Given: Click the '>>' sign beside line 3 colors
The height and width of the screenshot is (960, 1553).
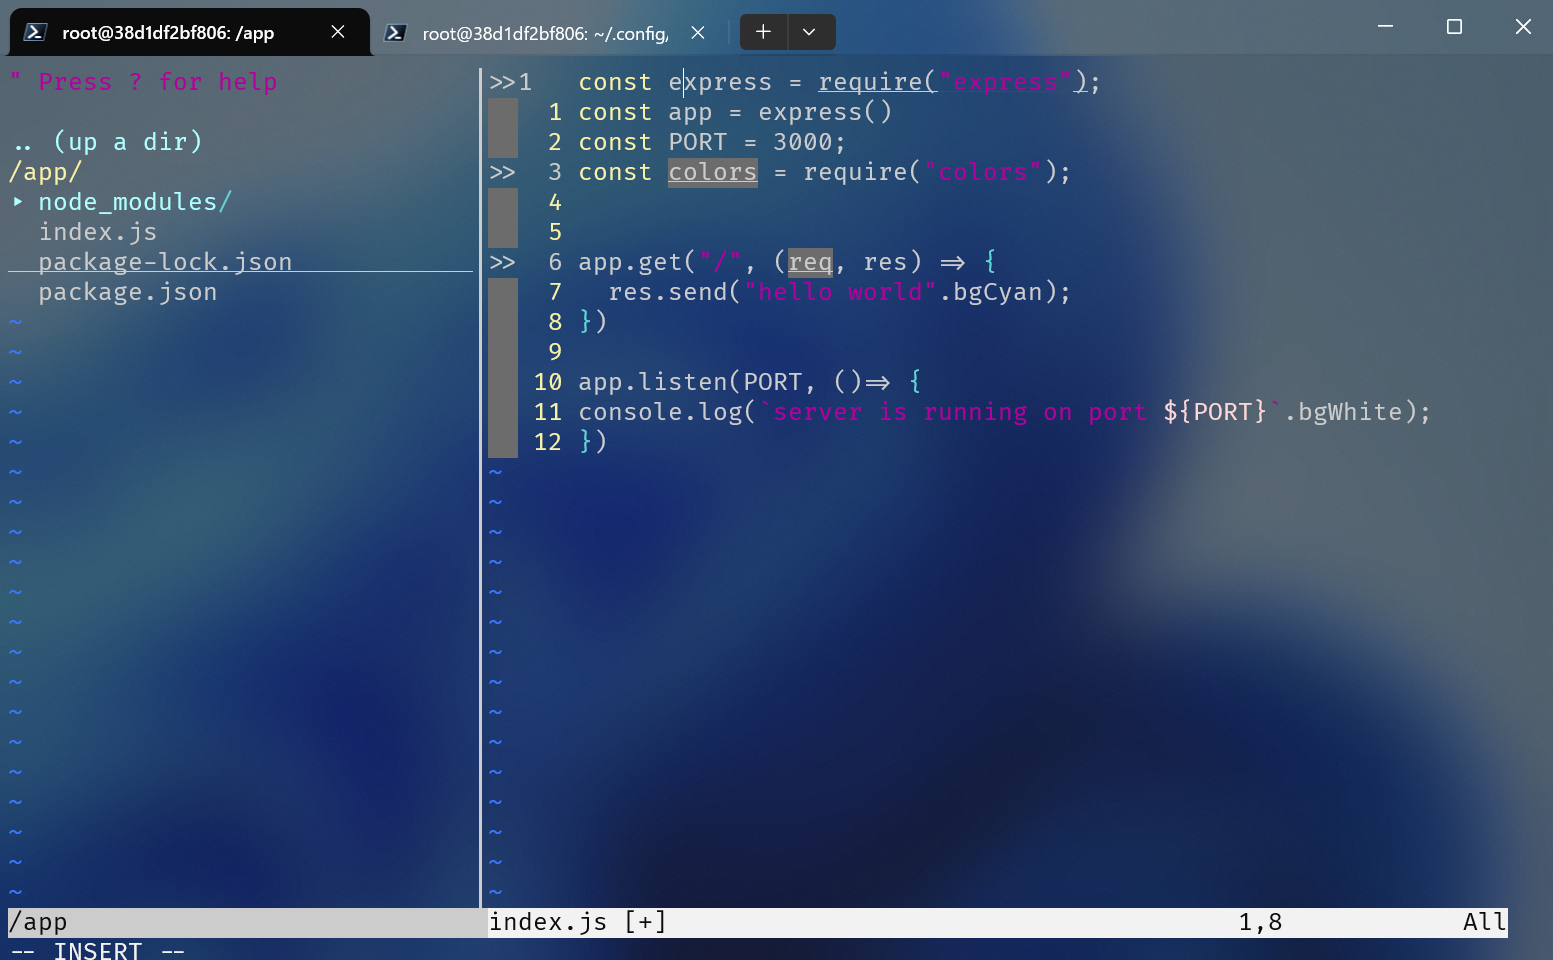Looking at the screenshot, I should pos(502,172).
